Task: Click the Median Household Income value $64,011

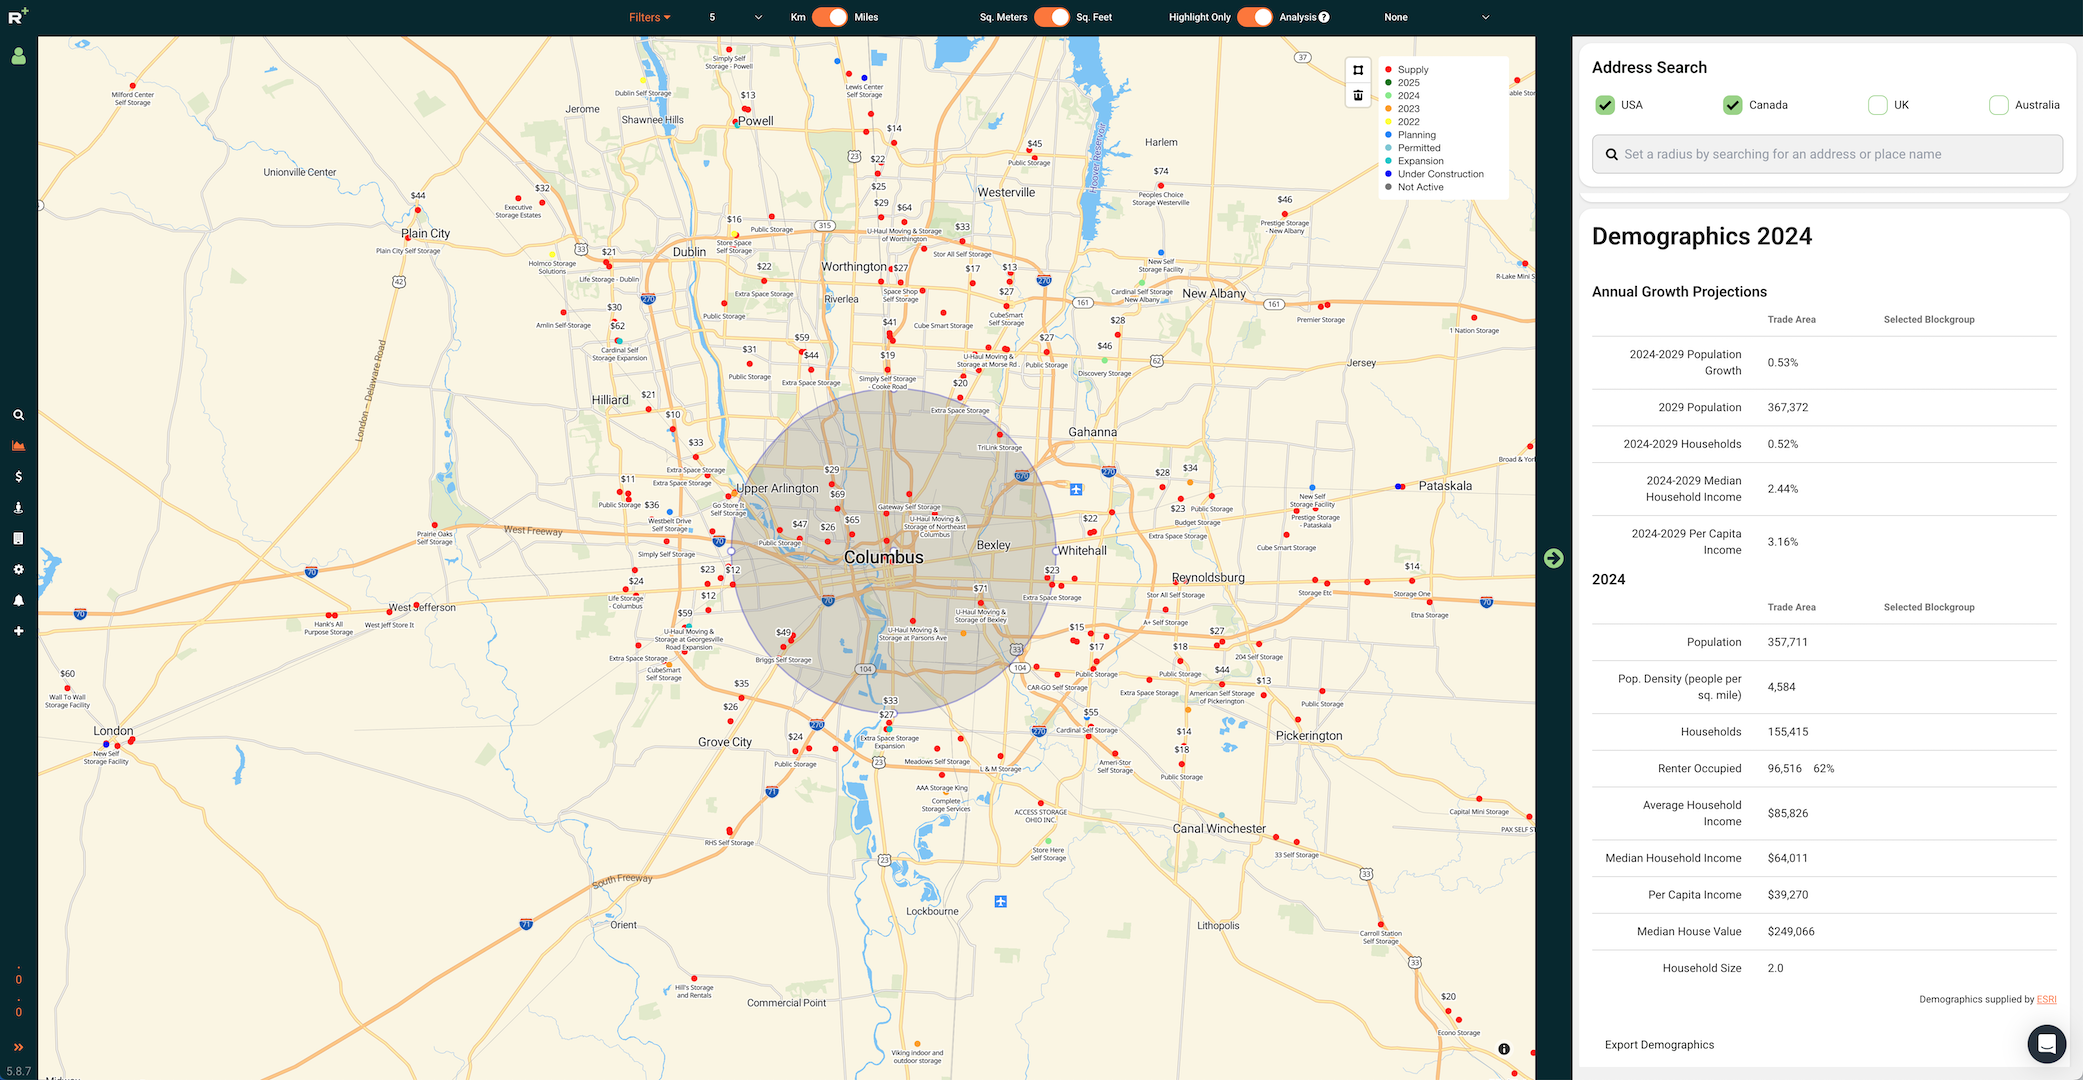Action: point(1787,858)
